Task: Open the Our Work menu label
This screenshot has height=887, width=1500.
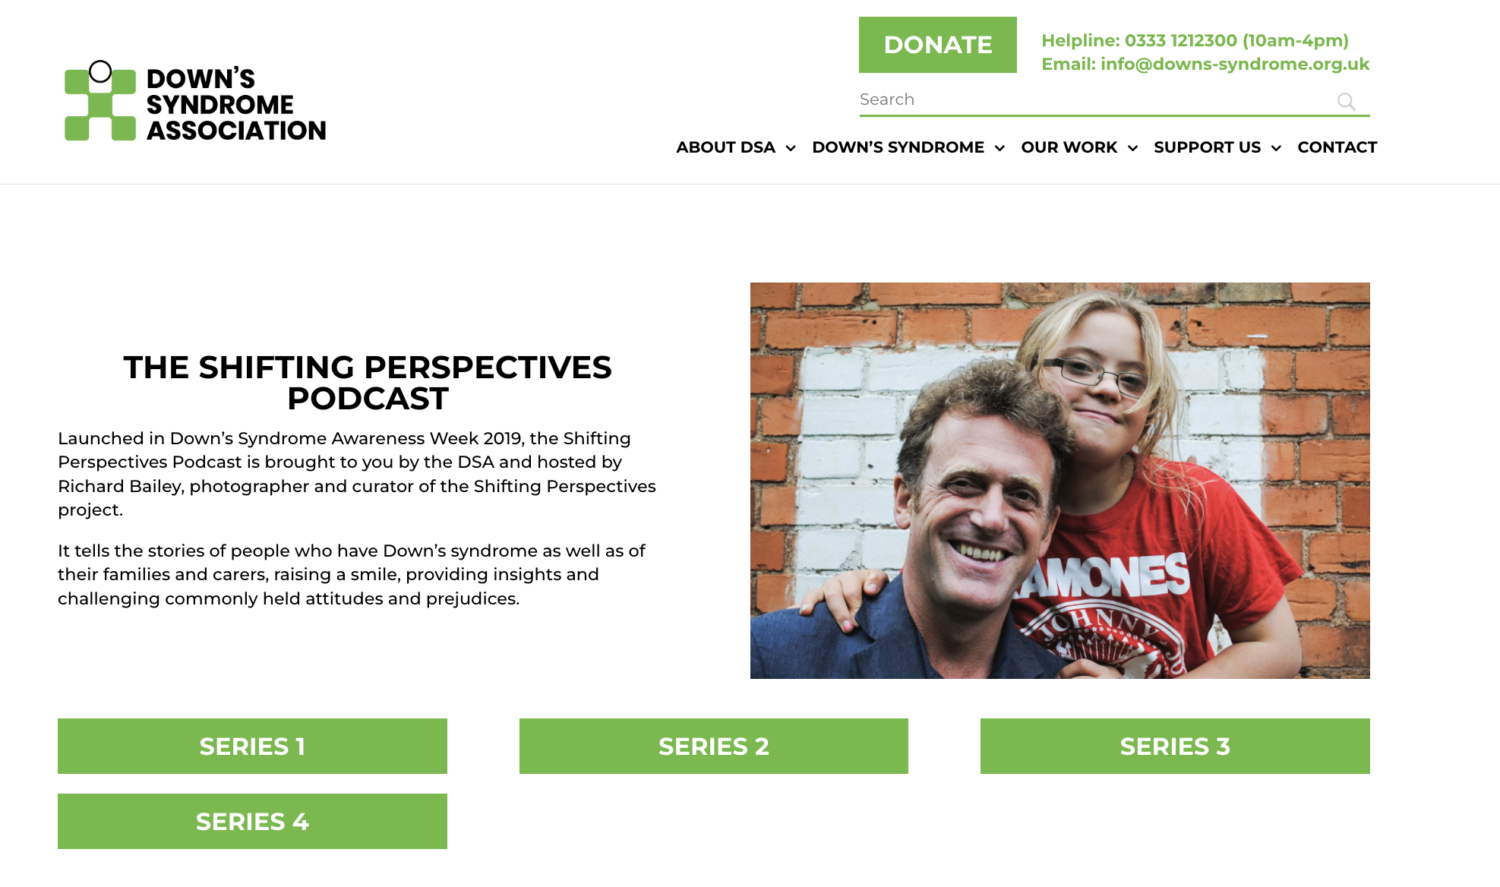Action: click(x=1069, y=147)
